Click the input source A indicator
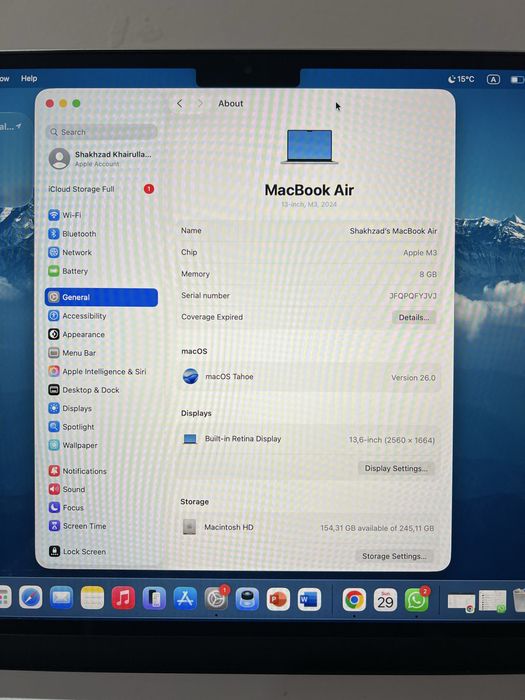This screenshot has height=700, width=525. click(x=493, y=79)
